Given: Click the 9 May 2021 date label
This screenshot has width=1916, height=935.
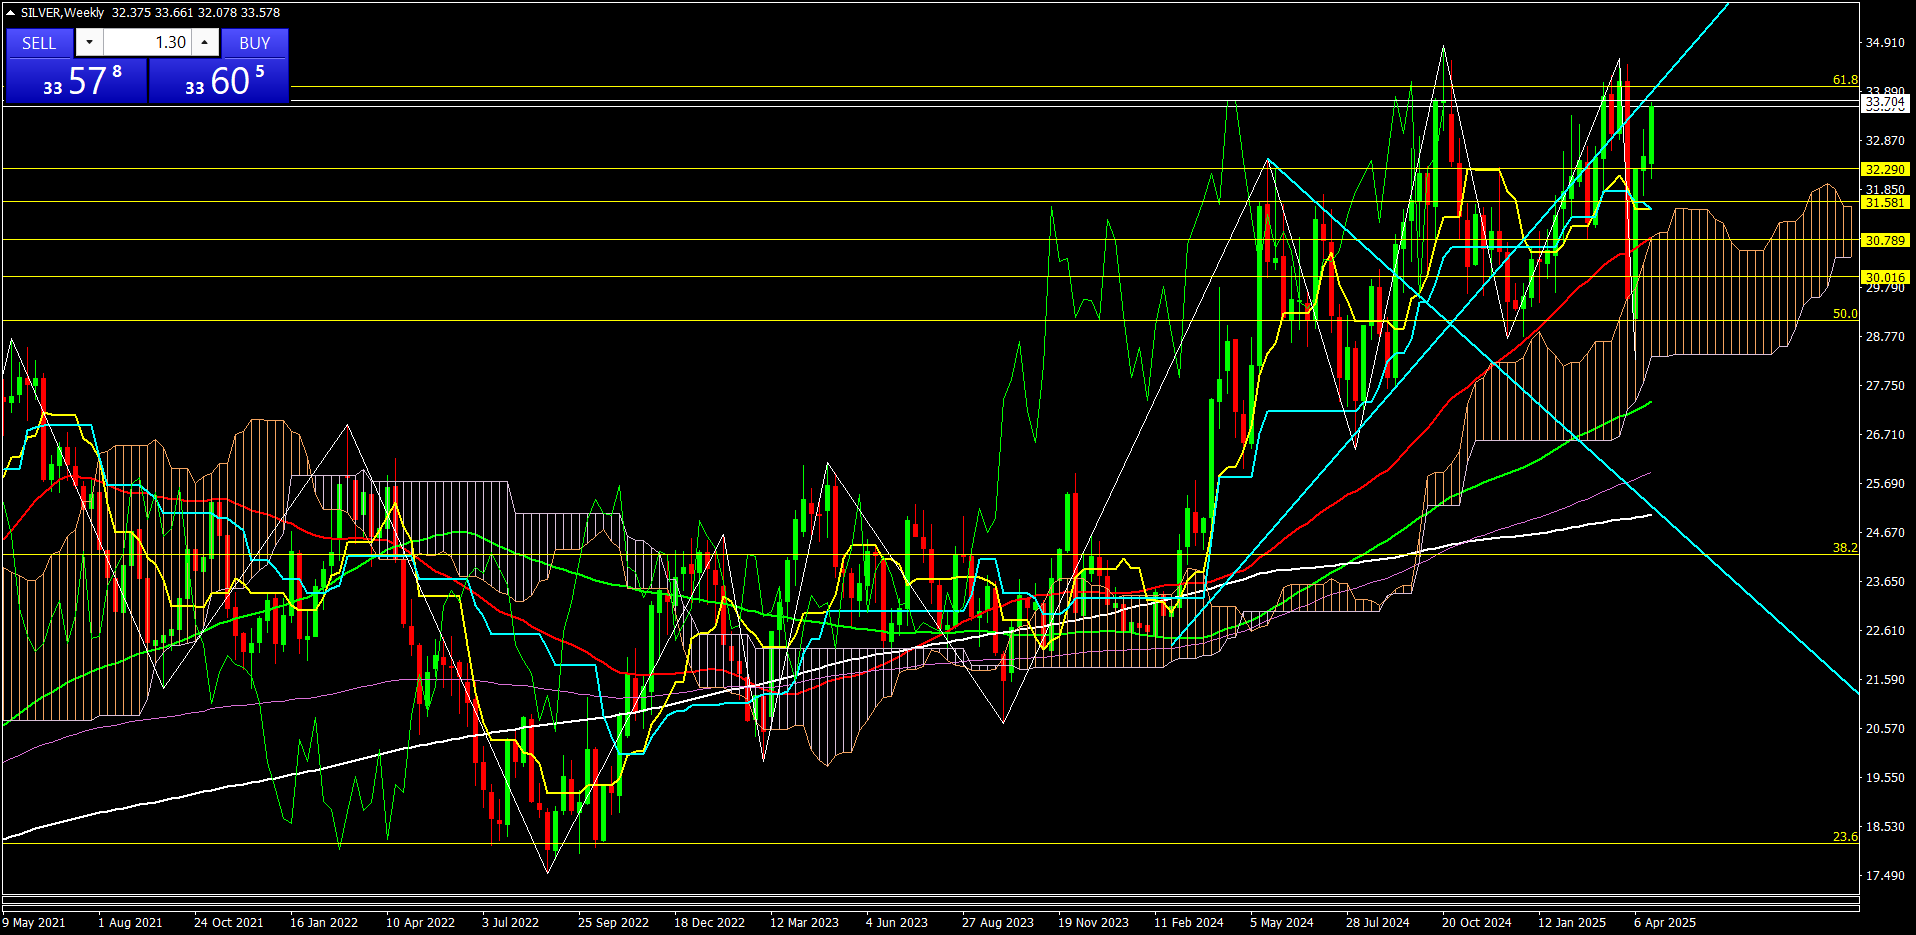Looking at the screenshot, I should tap(34, 923).
